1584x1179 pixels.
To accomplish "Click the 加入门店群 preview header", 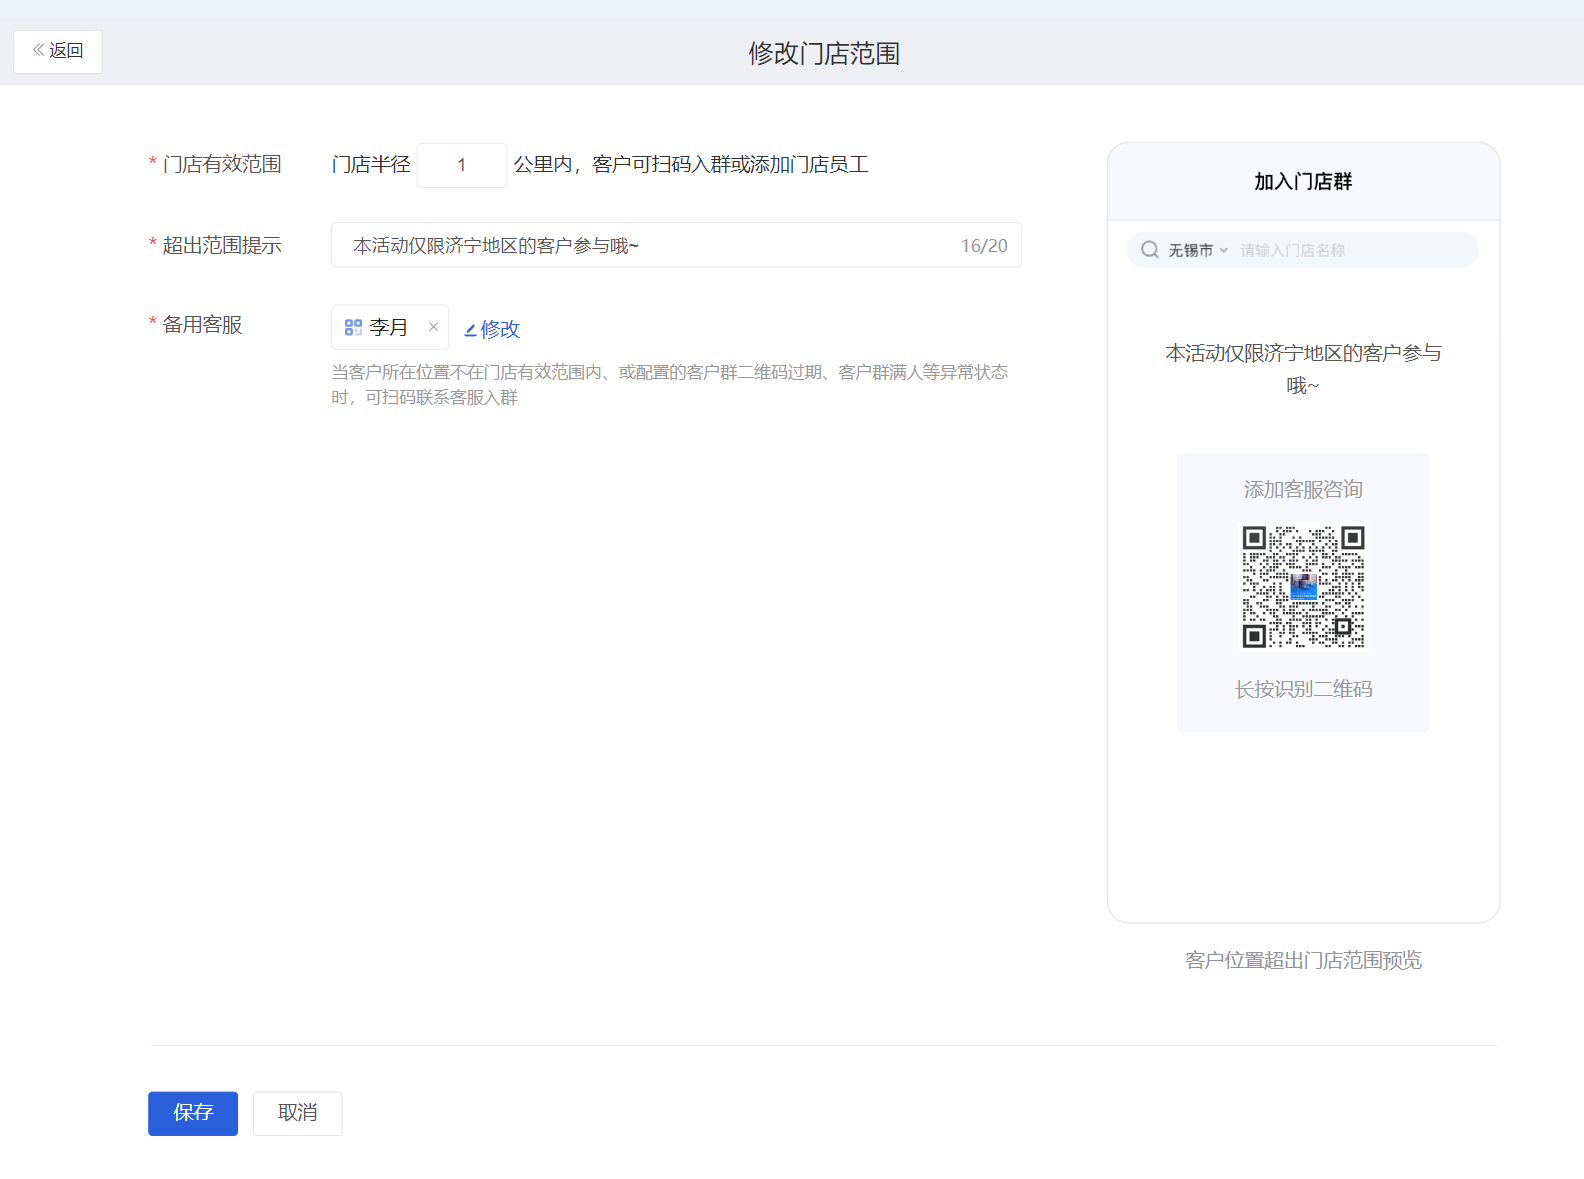I will (1303, 181).
